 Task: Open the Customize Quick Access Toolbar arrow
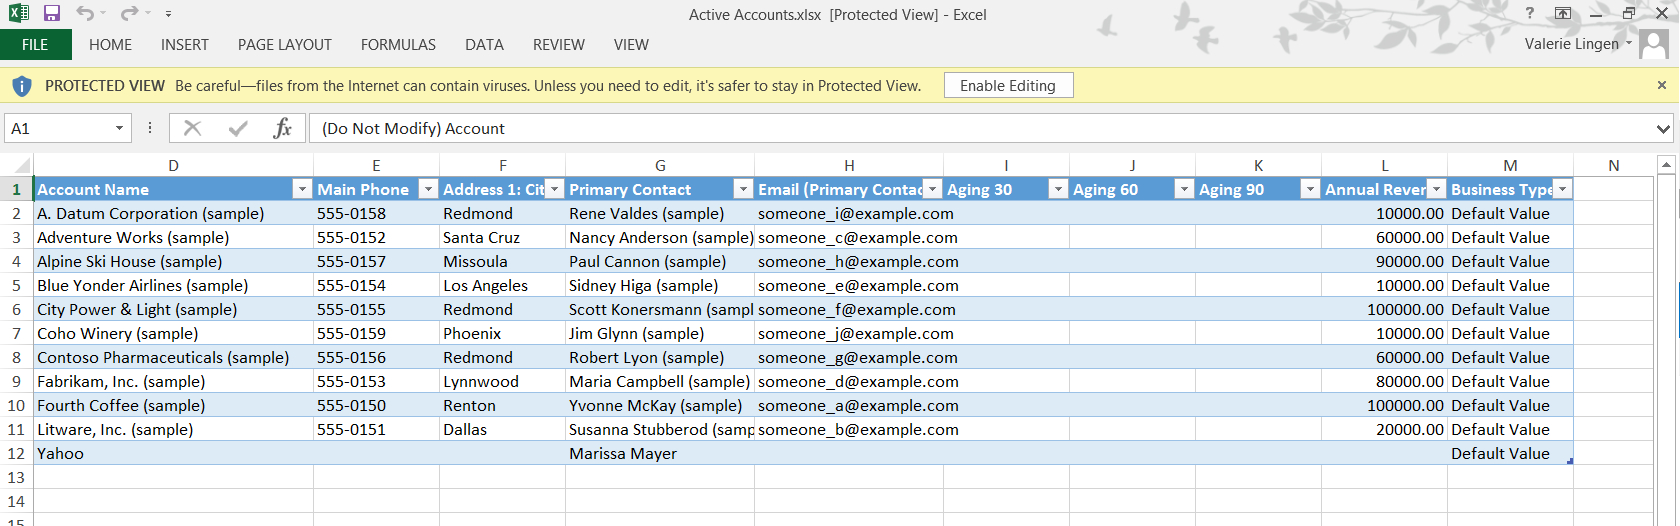tap(168, 14)
